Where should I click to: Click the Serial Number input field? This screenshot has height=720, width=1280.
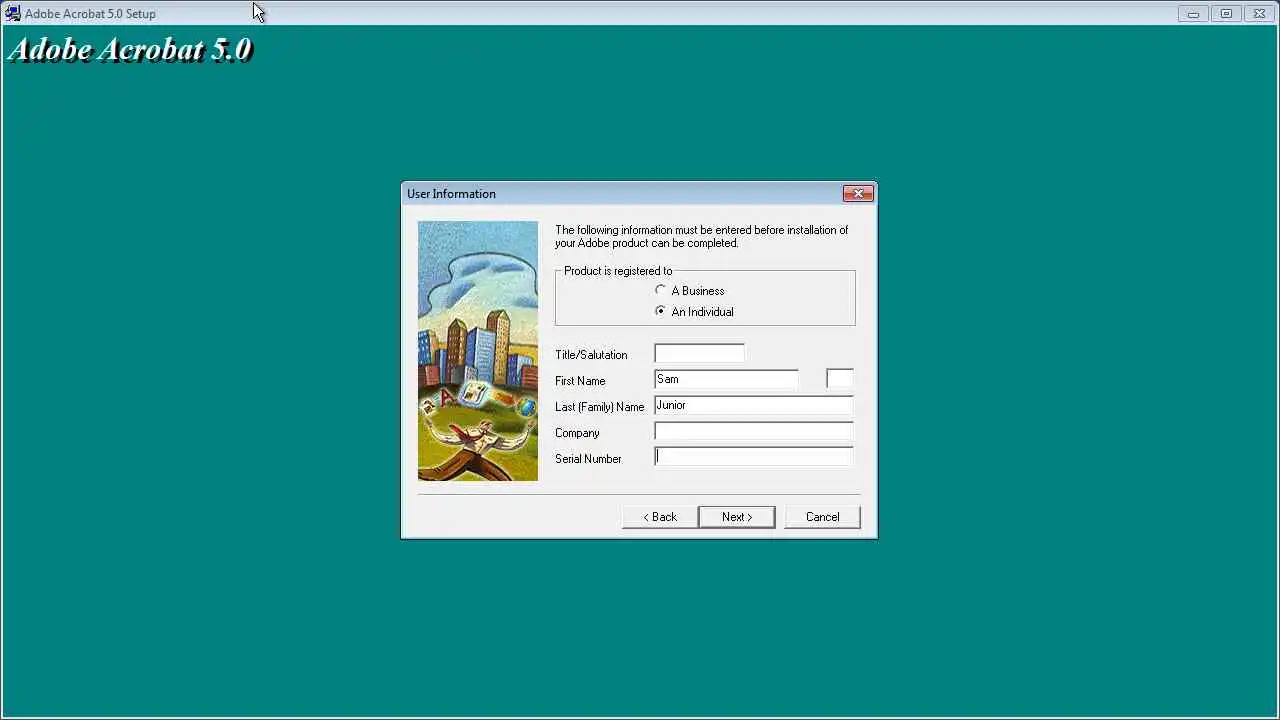tap(754, 457)
